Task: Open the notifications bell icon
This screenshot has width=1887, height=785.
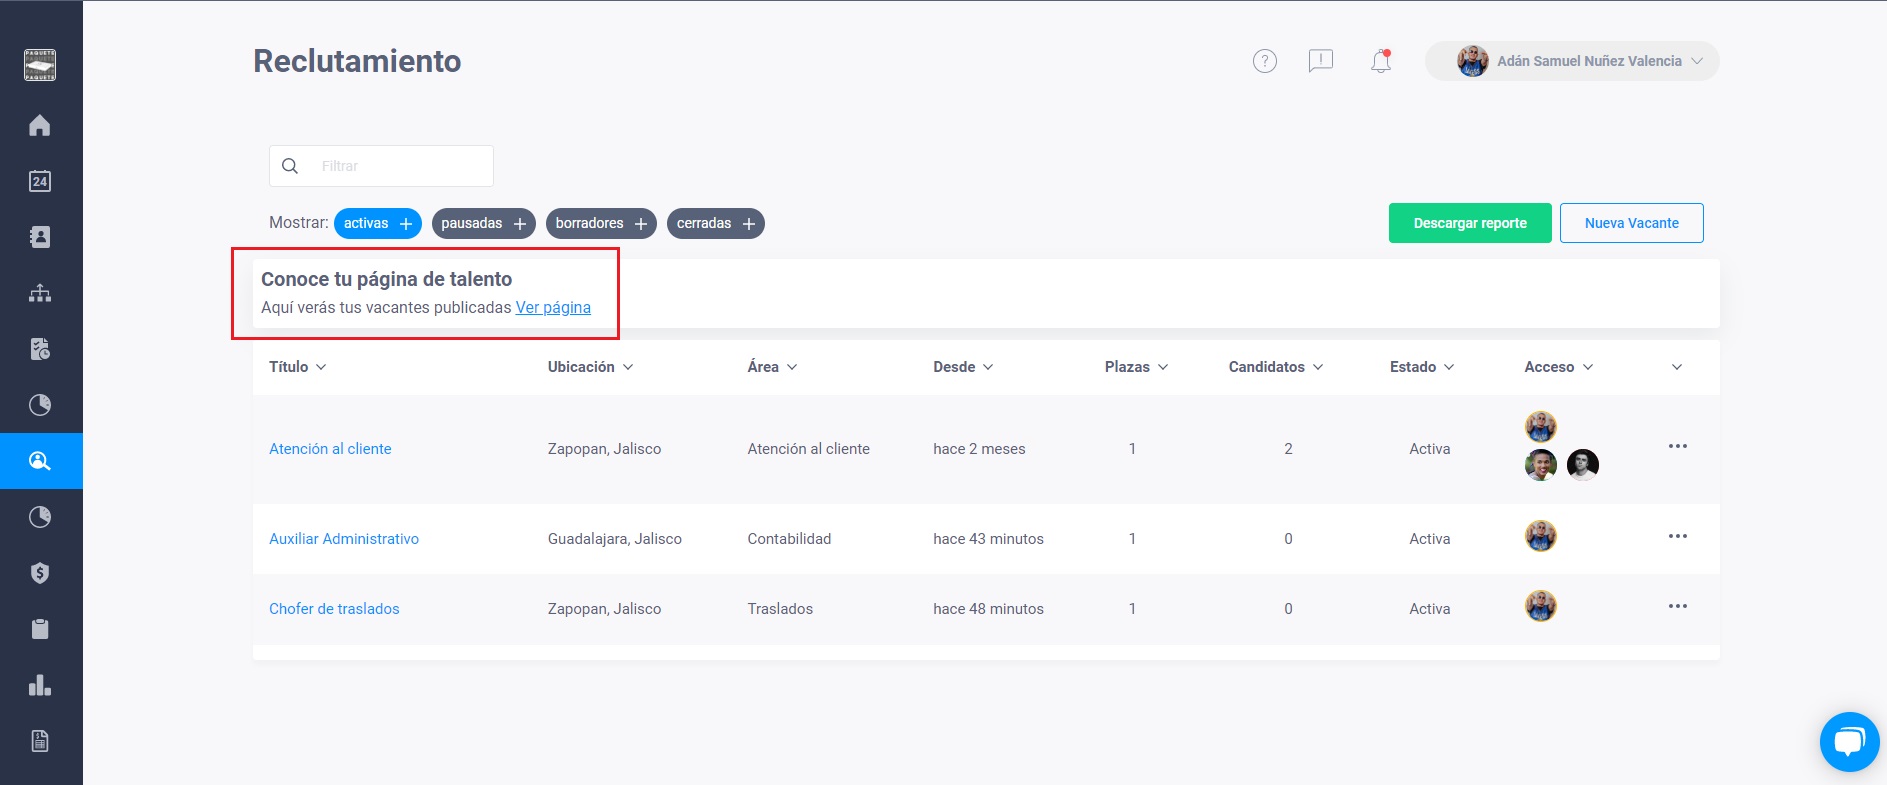Action: click(x=1381, y=61)
